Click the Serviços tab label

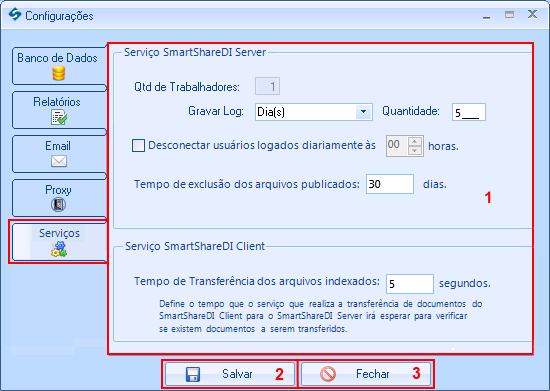coord(59,233)
